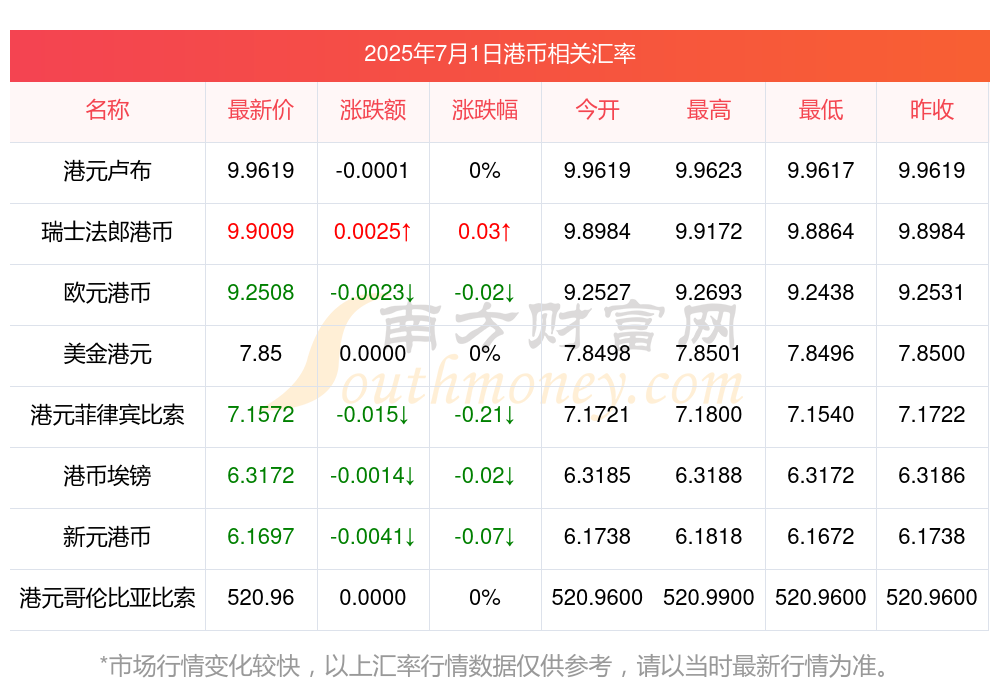Screen dimensions: 1000x698
Task: Click the 涨跌幅 column header
Action: coord(485,110)
